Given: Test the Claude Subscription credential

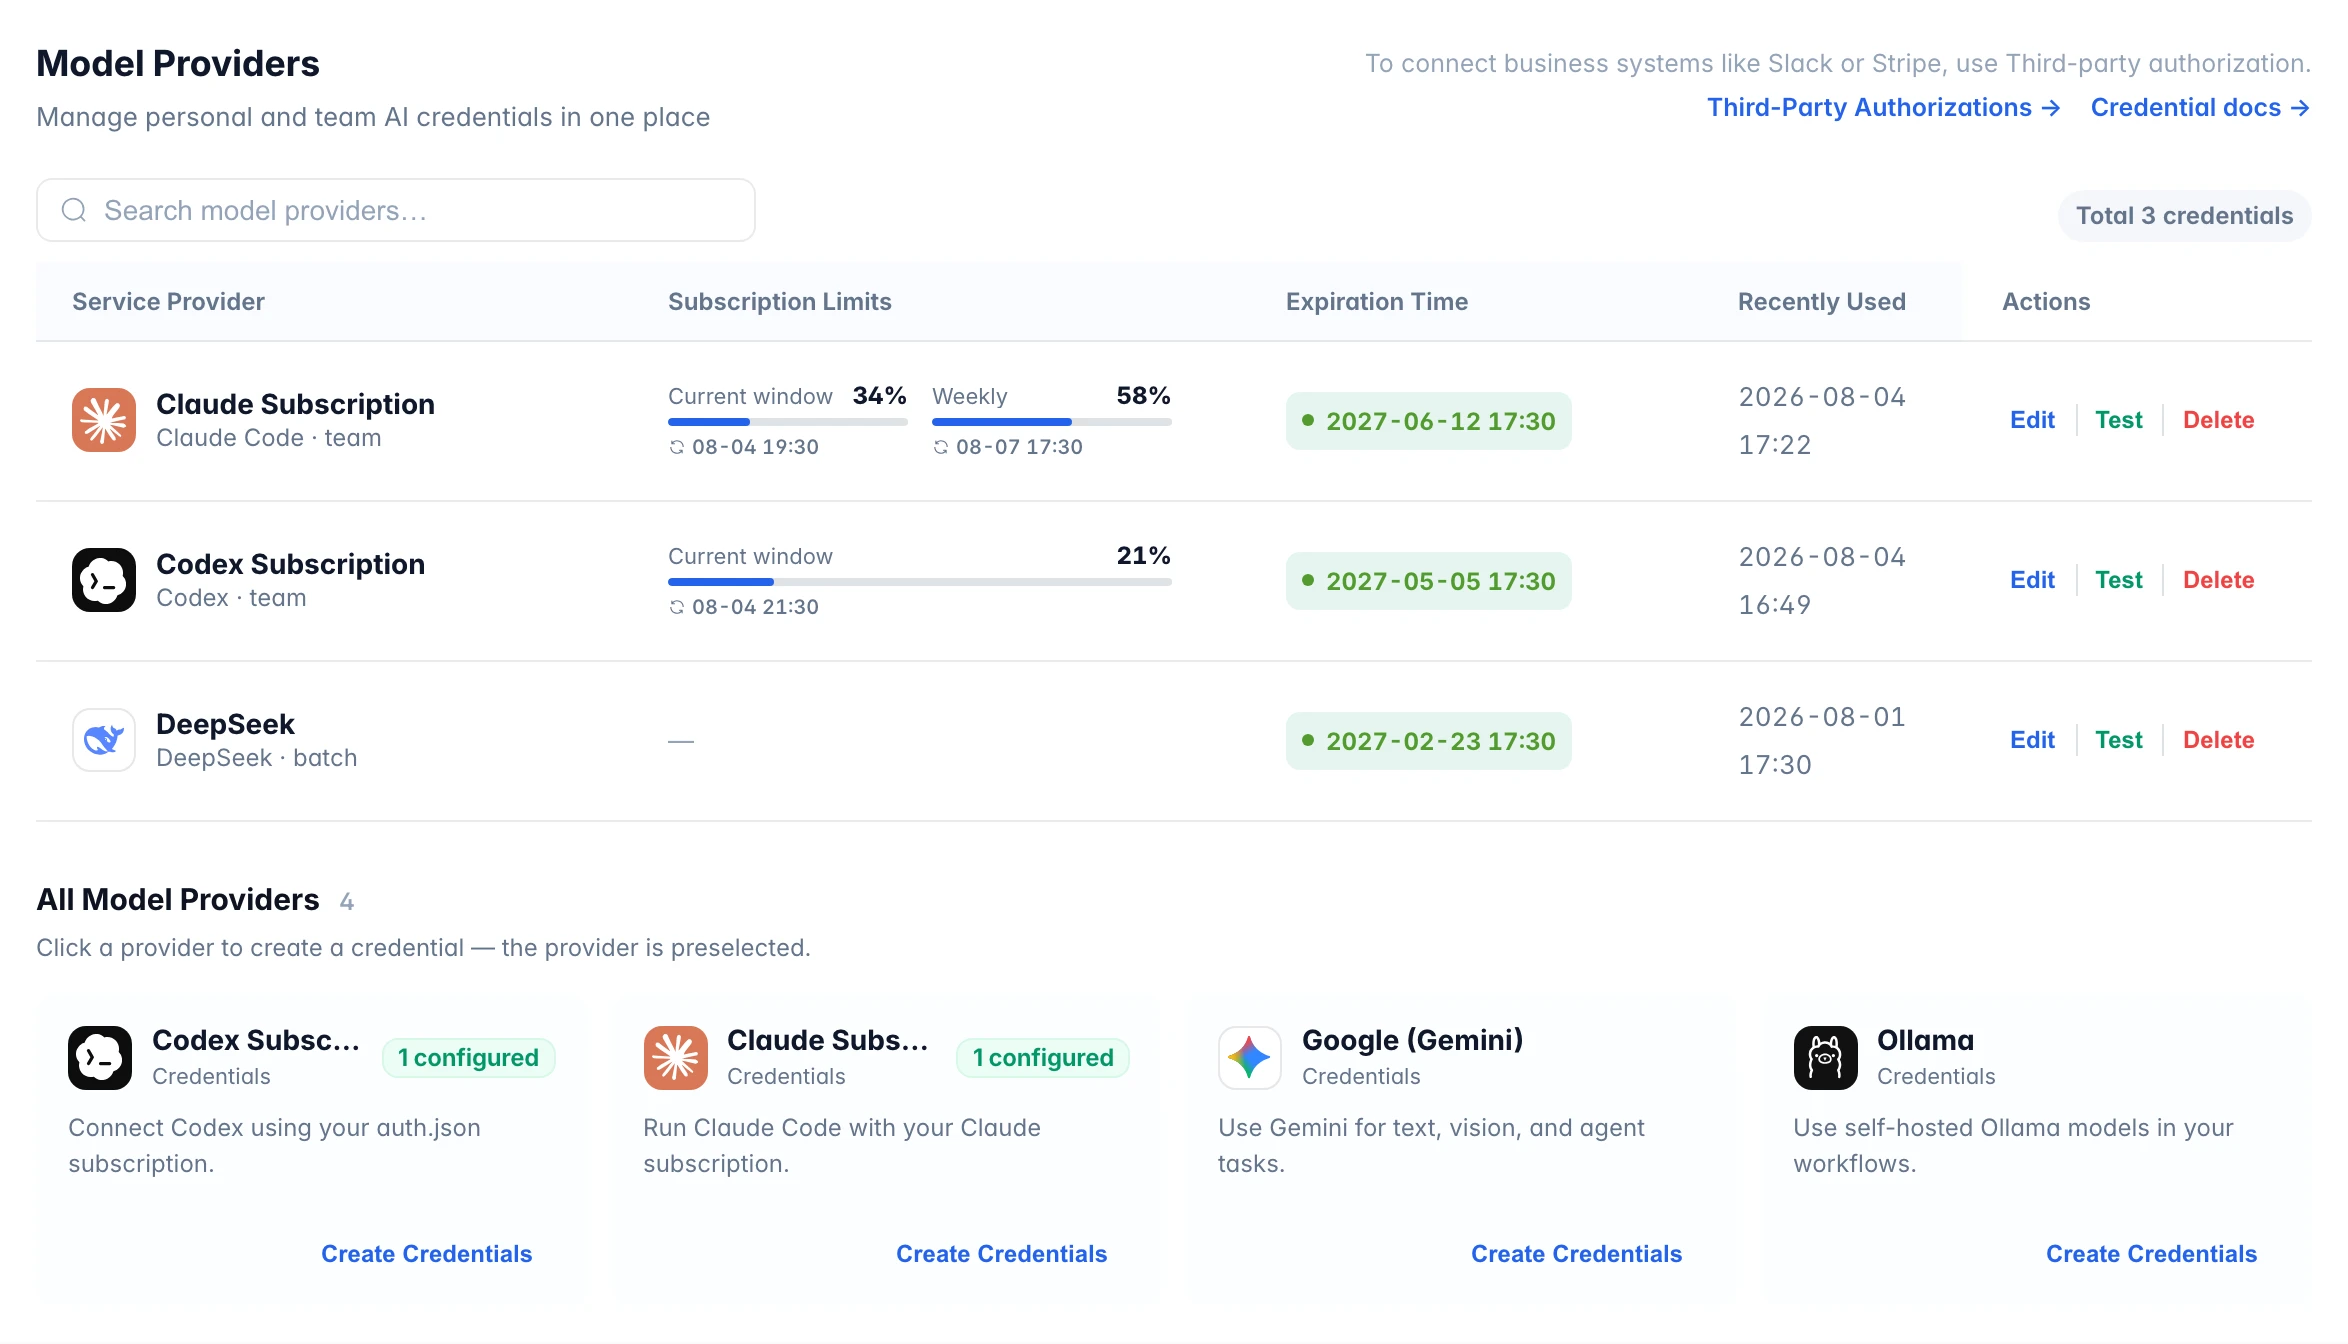Looking at the screenshot, I should point(2119,420).
